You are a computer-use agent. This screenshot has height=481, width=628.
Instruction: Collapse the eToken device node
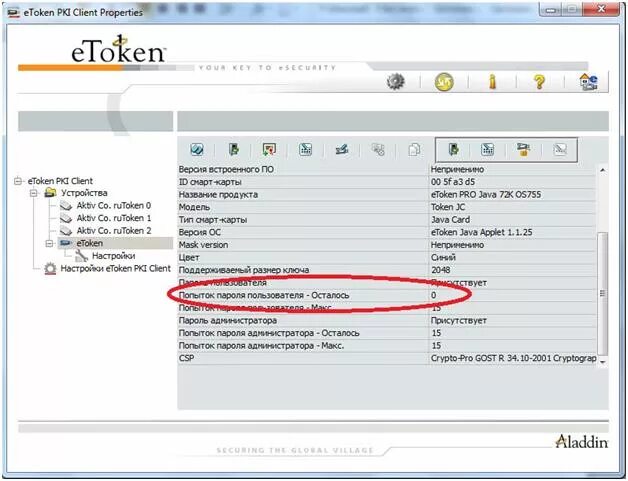(x=49, y=244)
